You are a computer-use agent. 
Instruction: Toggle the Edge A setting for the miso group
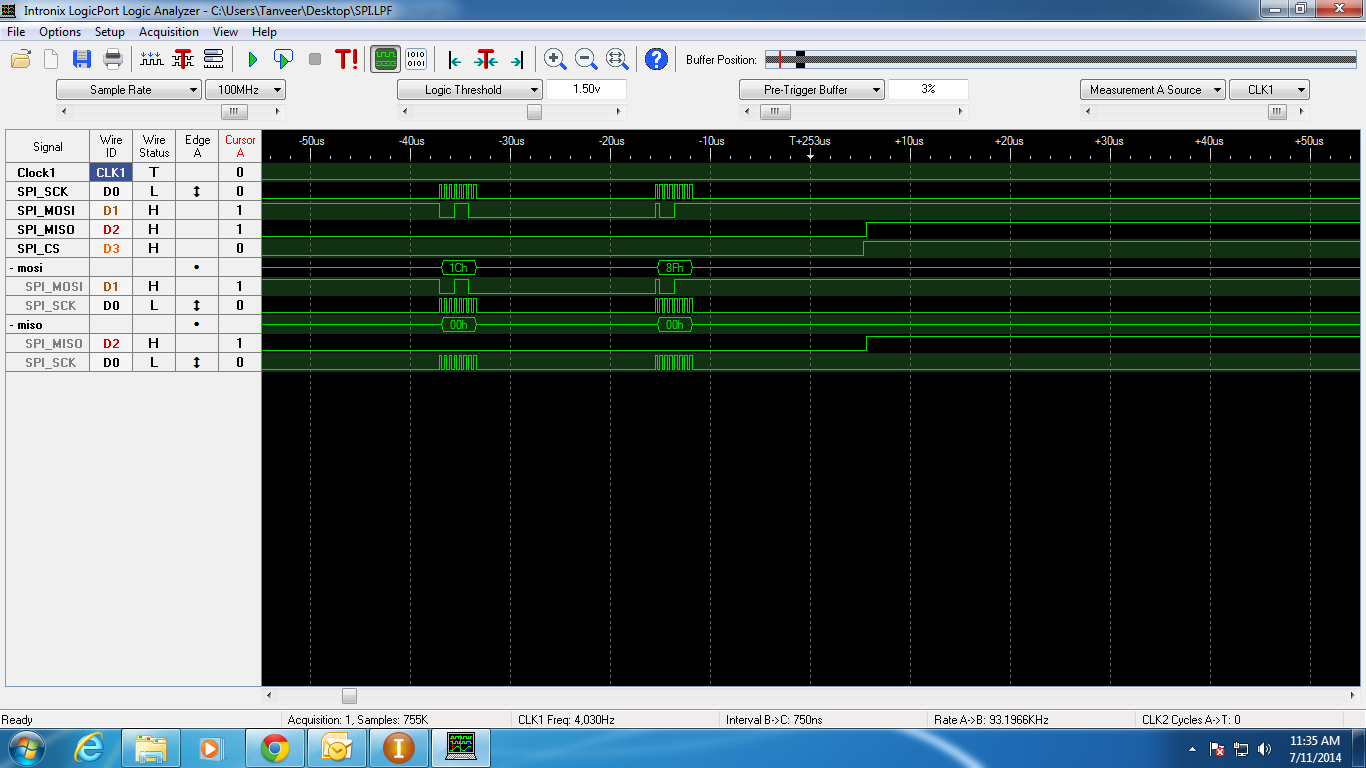tap(197, 325)
